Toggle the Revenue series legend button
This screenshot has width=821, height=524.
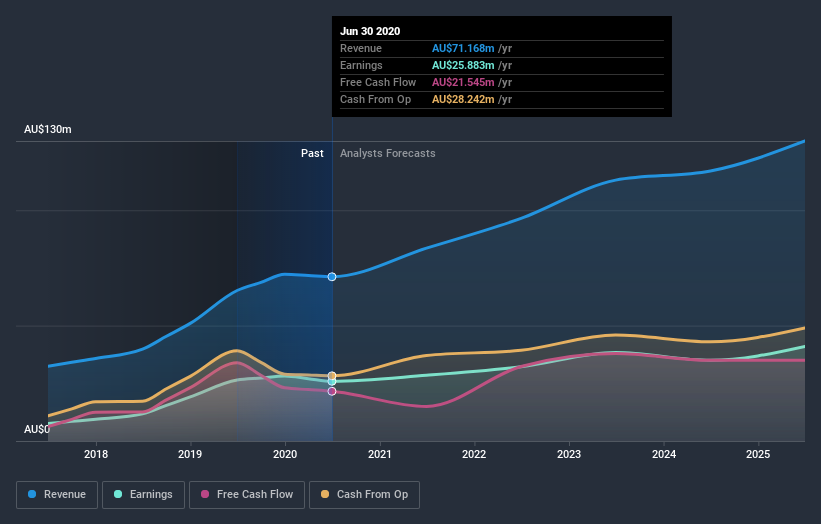(57, 495)
